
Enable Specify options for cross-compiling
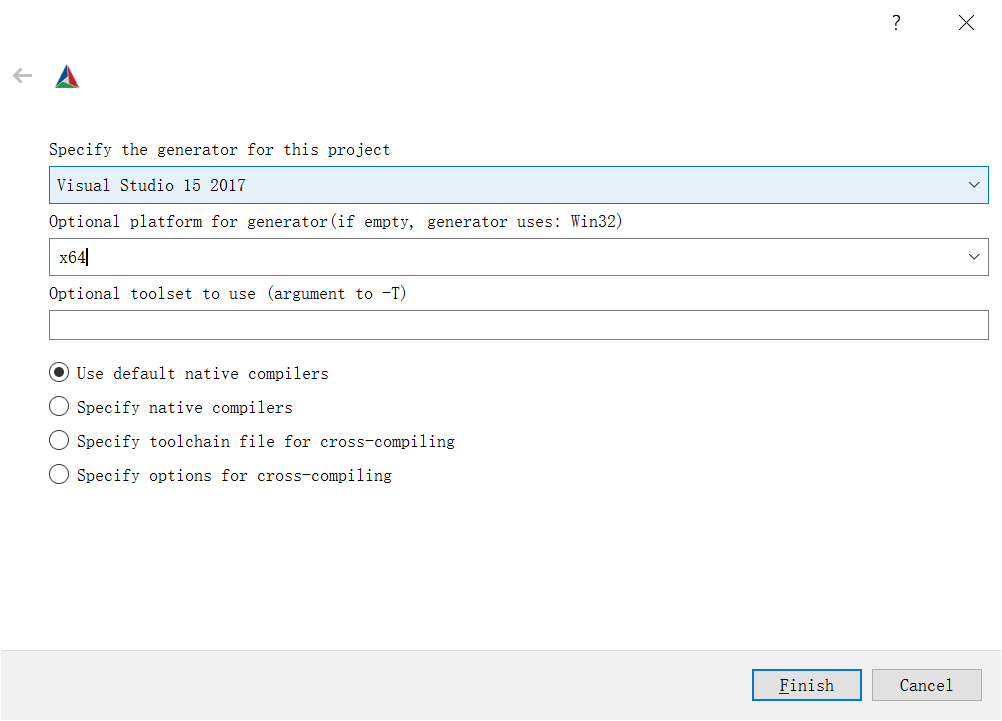pyautogui.click(x=220, y=475)
